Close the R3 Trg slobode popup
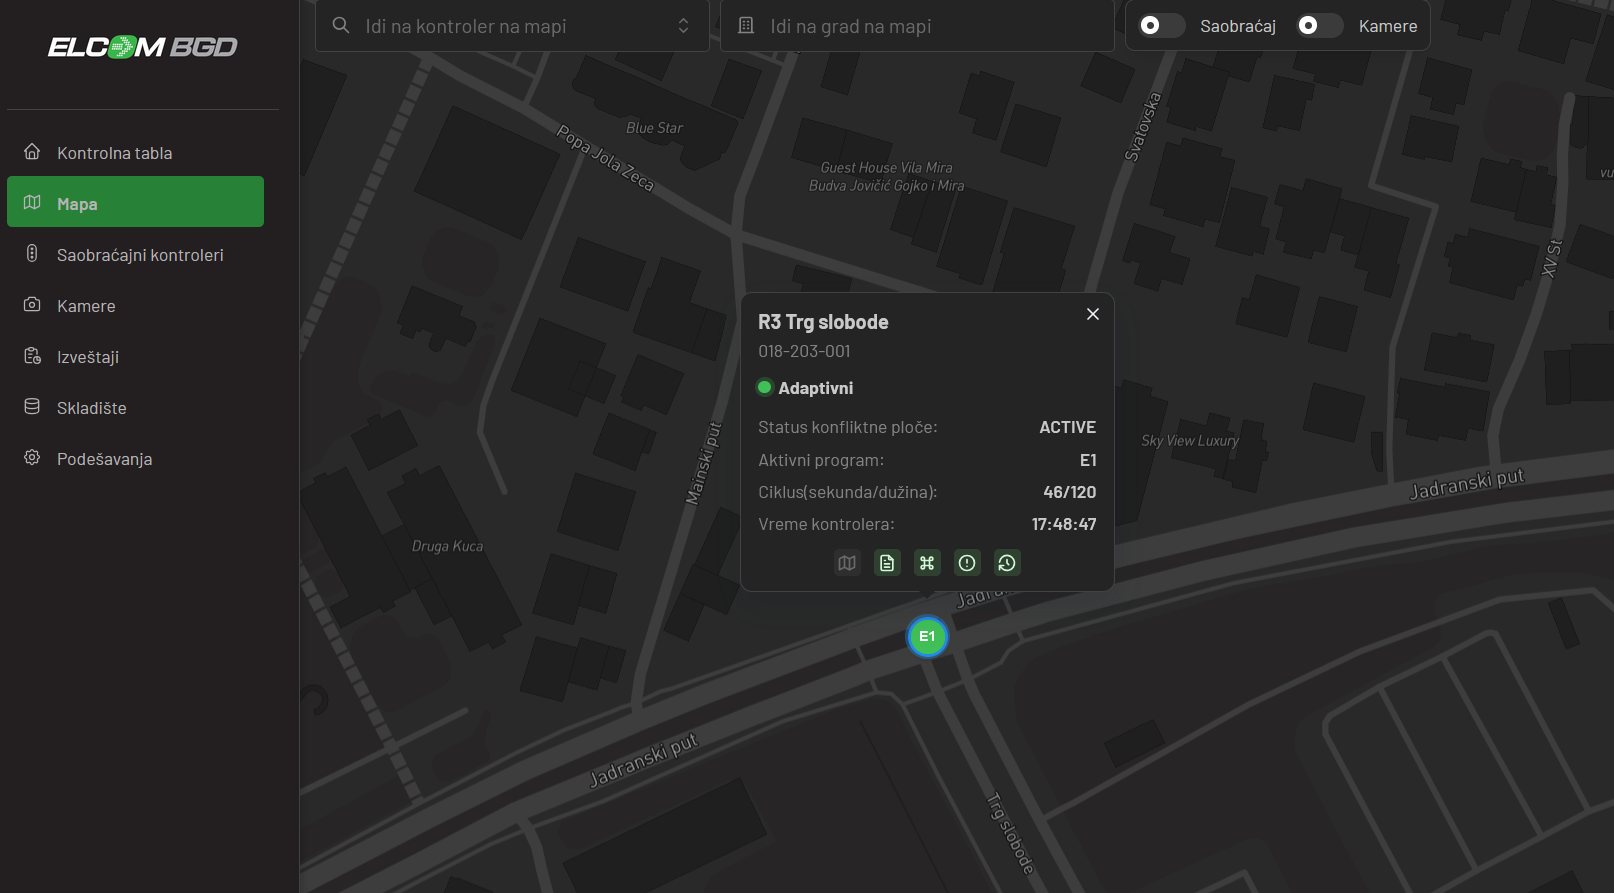Screen dimensions: 1614x893 click(1093, 314)
